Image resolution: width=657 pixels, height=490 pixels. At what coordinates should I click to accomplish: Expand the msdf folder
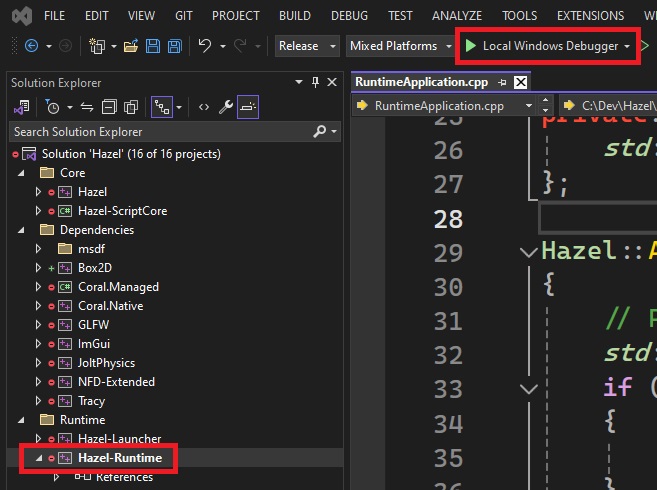tap(38, 249)
